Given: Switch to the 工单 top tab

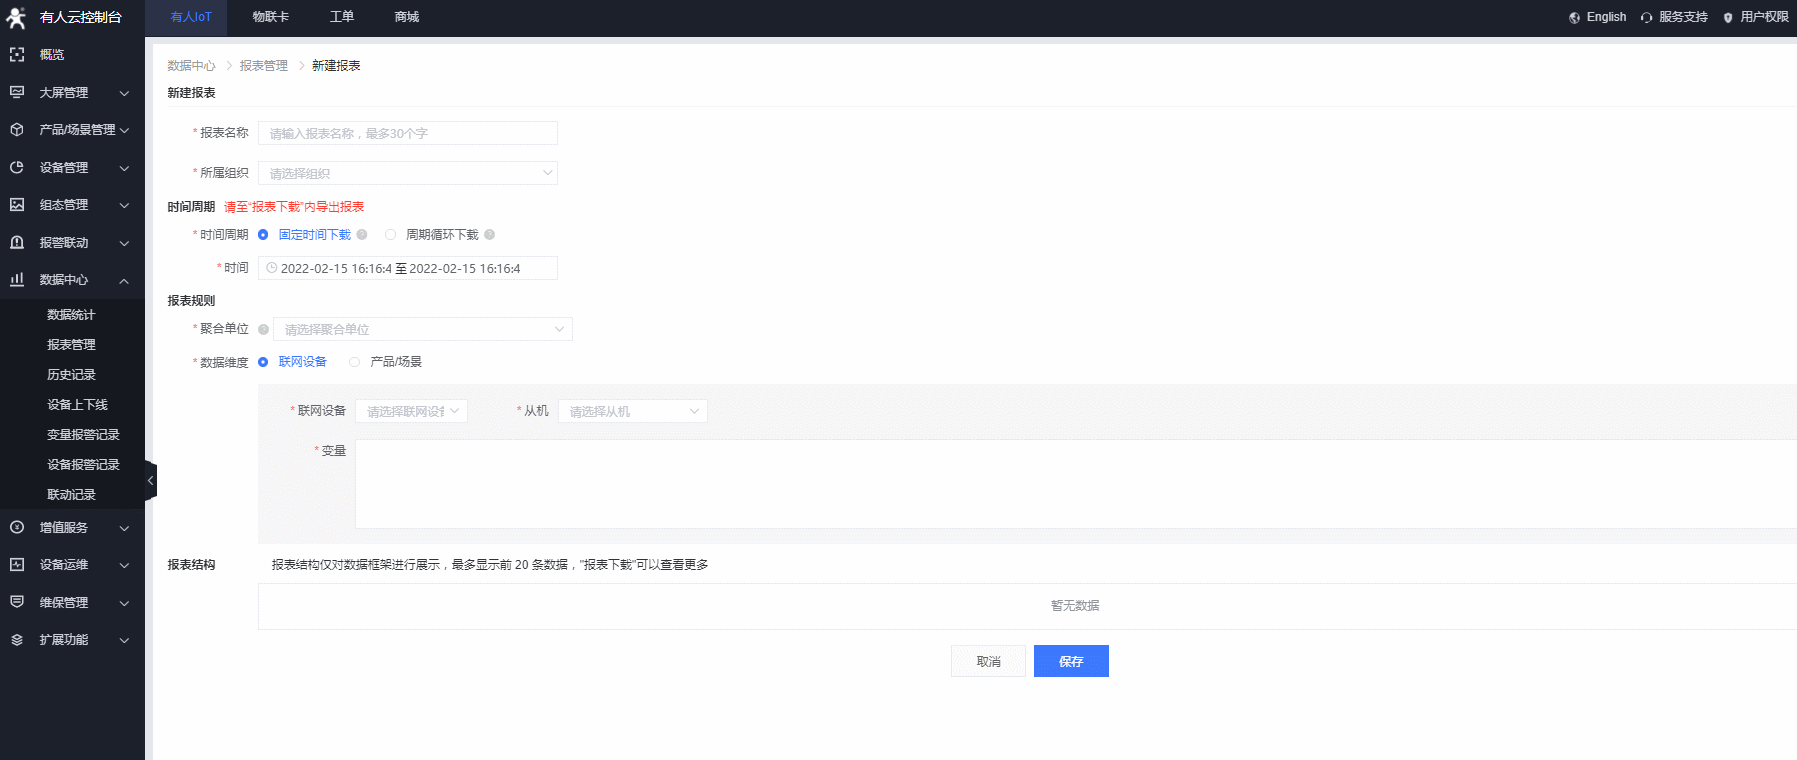Looking at the screenshot, I should 342,17.
